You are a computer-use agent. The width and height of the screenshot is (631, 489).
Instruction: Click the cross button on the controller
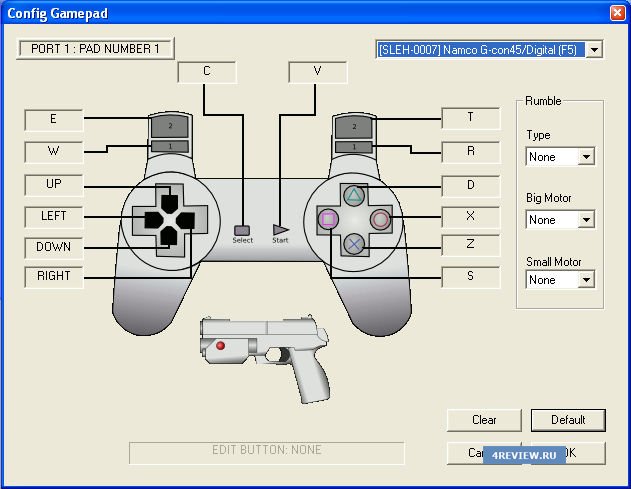353,243
